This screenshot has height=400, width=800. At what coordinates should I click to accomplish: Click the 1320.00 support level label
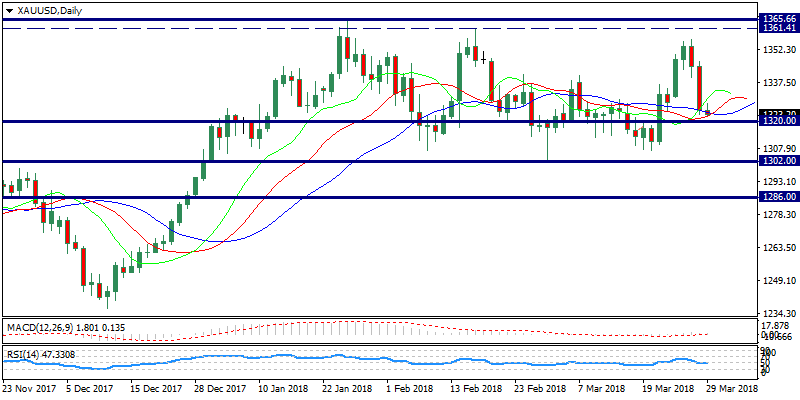click(x=778, y=121)
